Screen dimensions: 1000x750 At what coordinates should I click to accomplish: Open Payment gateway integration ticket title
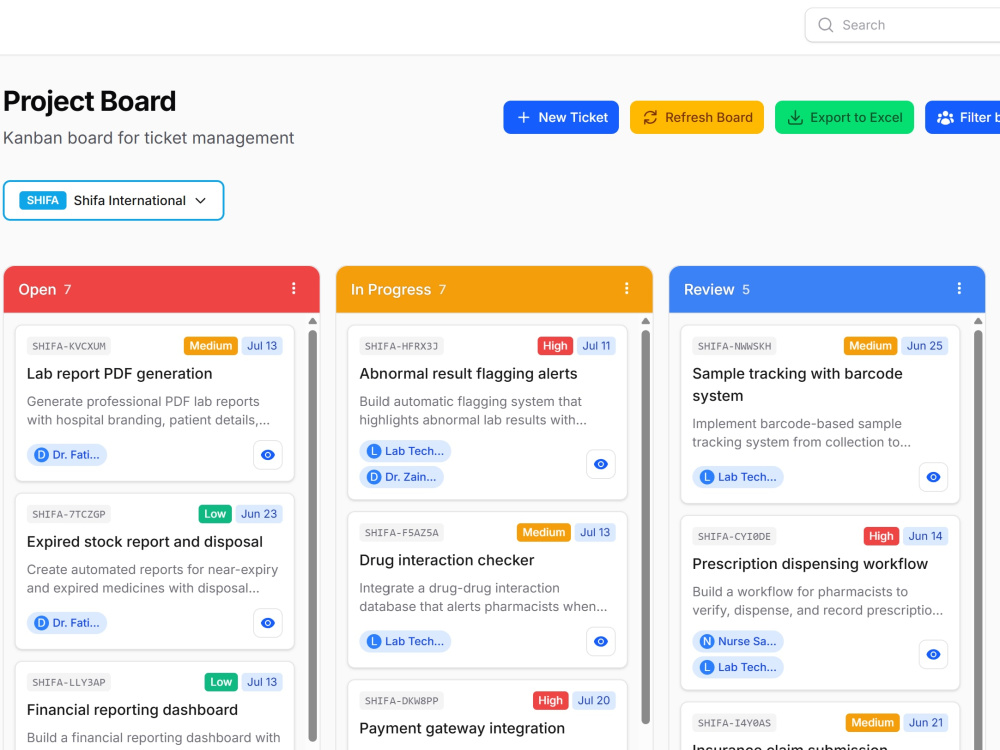[462, 729]
